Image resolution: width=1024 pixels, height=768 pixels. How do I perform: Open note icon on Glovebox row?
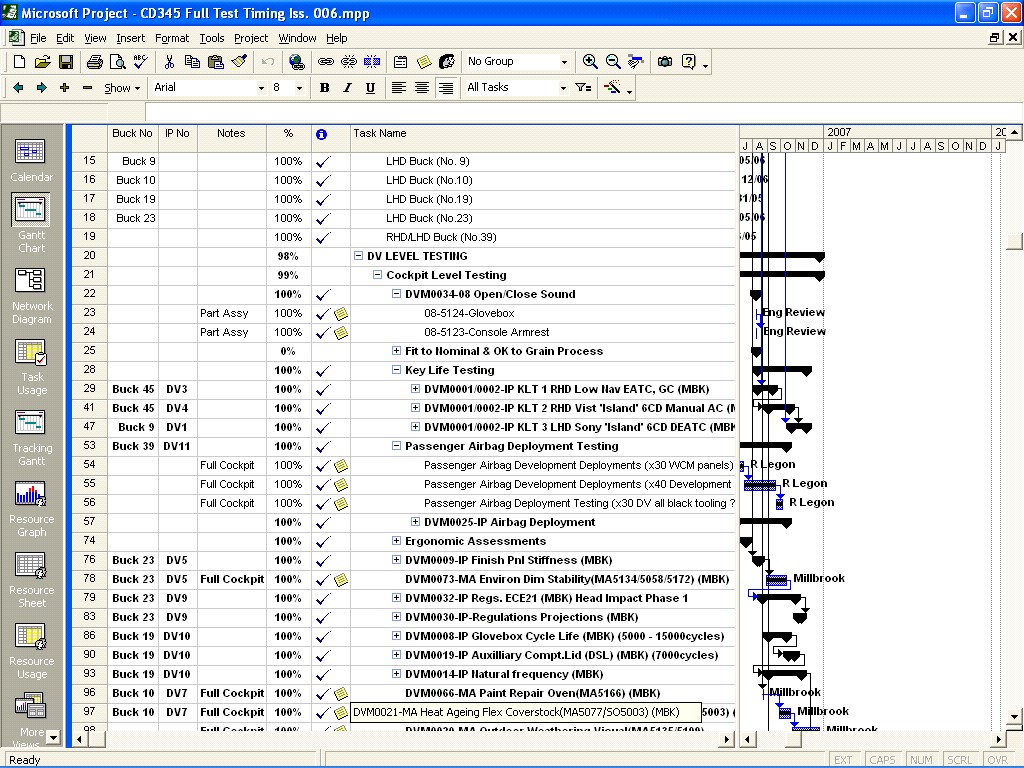[341, 314]
